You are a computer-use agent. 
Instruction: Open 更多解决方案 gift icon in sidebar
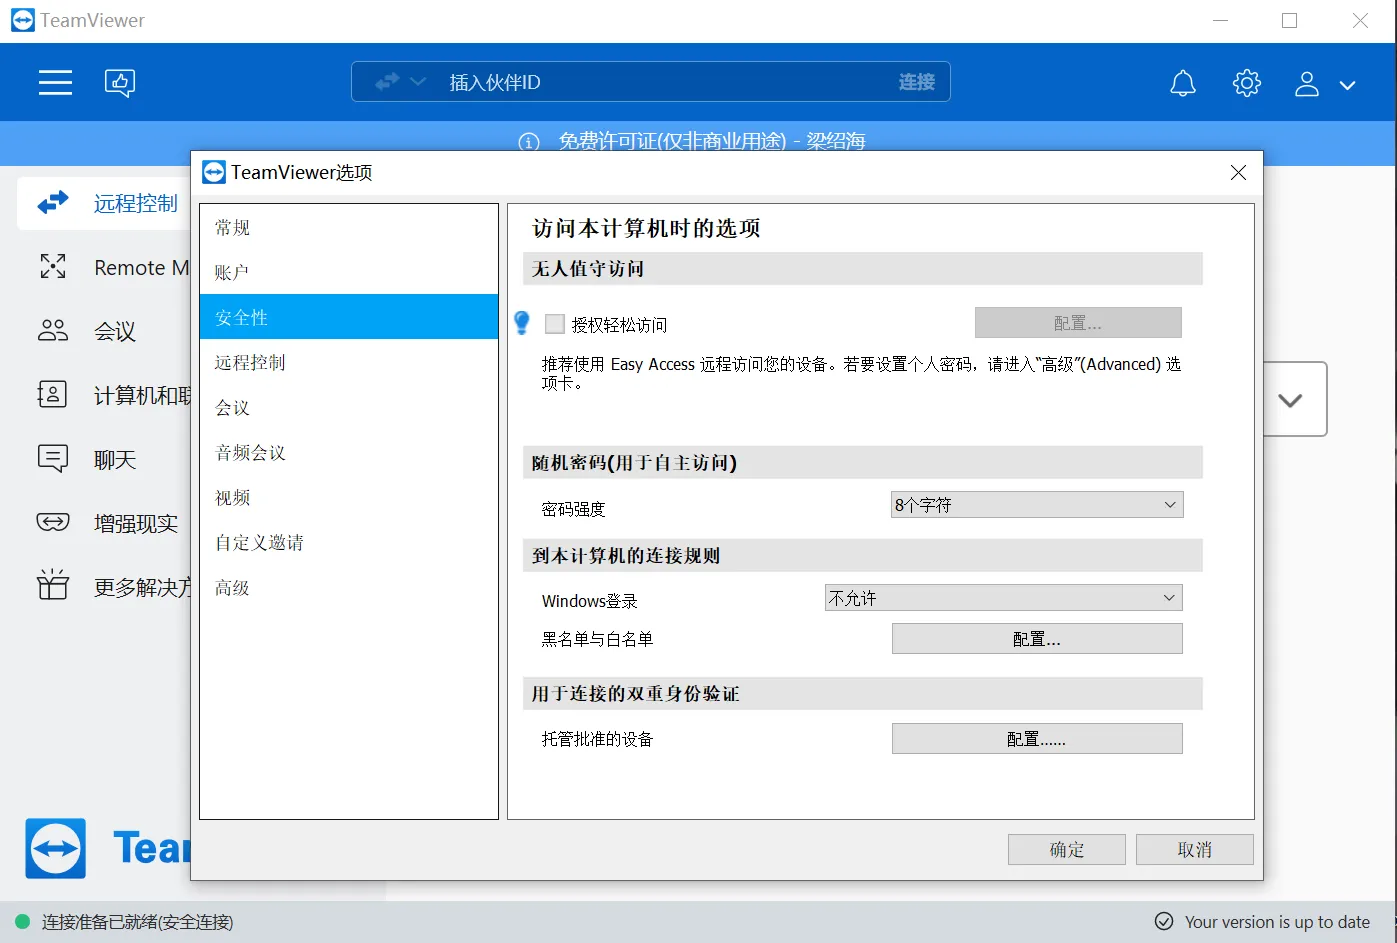pos(53,585)
